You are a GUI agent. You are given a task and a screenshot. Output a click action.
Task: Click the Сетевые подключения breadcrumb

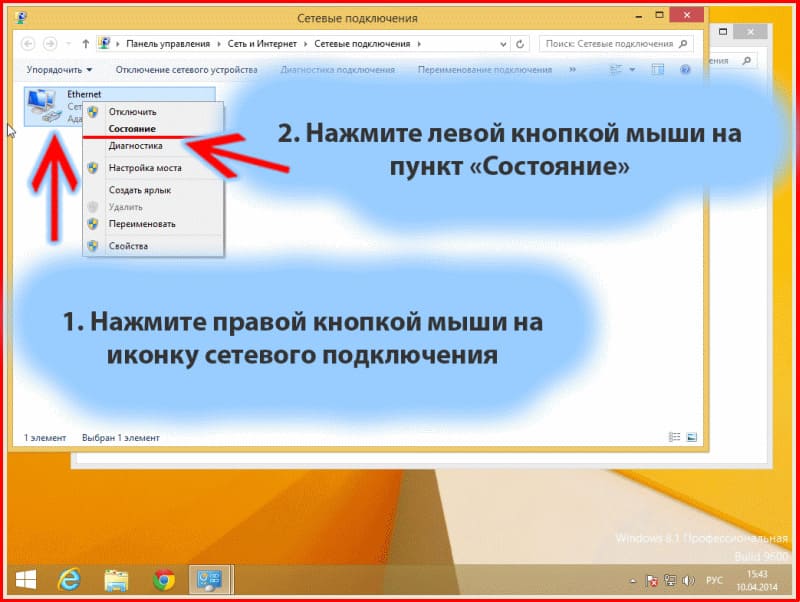pos(362,44)
